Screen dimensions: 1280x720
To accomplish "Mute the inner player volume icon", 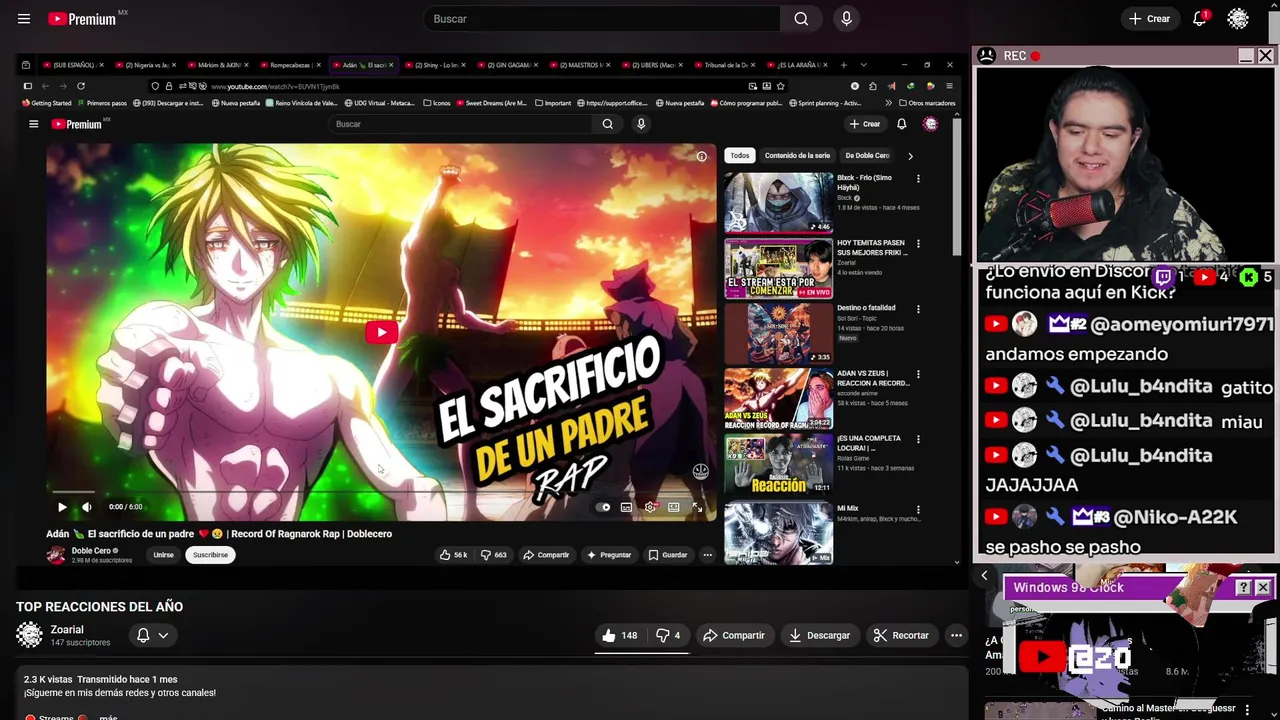I will click(86, 507).
